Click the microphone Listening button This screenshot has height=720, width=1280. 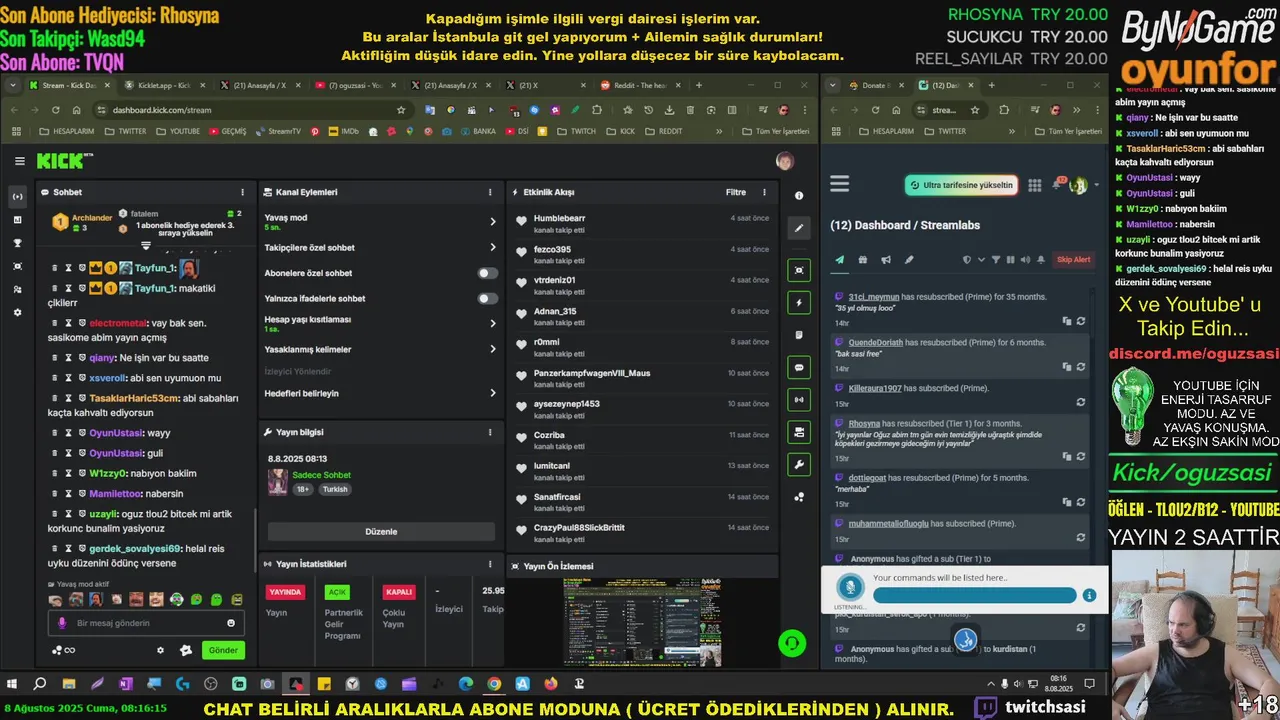click(850, 588)
